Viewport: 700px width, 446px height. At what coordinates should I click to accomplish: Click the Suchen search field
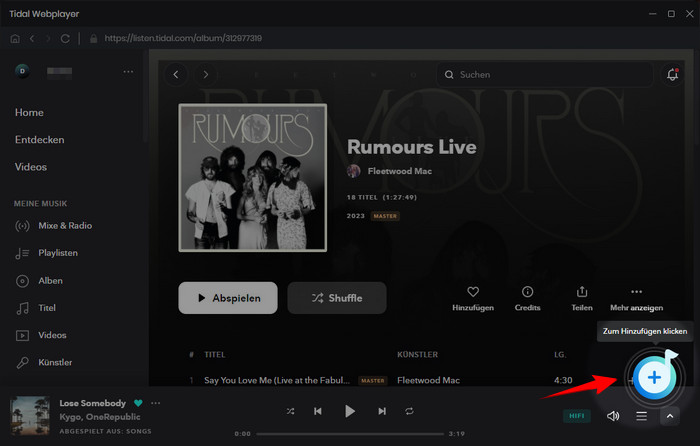point(545,75)
